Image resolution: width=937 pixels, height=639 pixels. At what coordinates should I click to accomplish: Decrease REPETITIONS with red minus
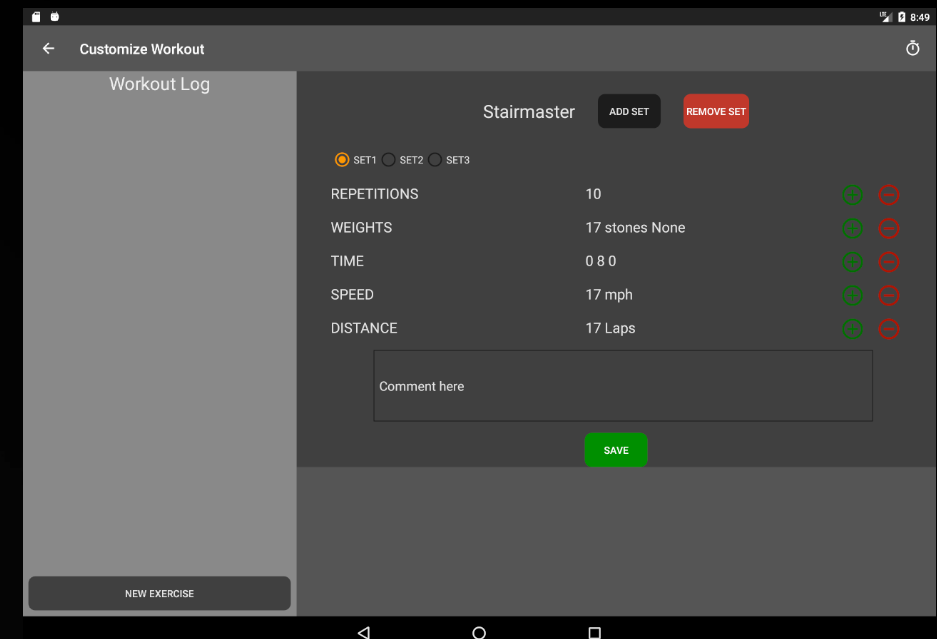point(889,195)
